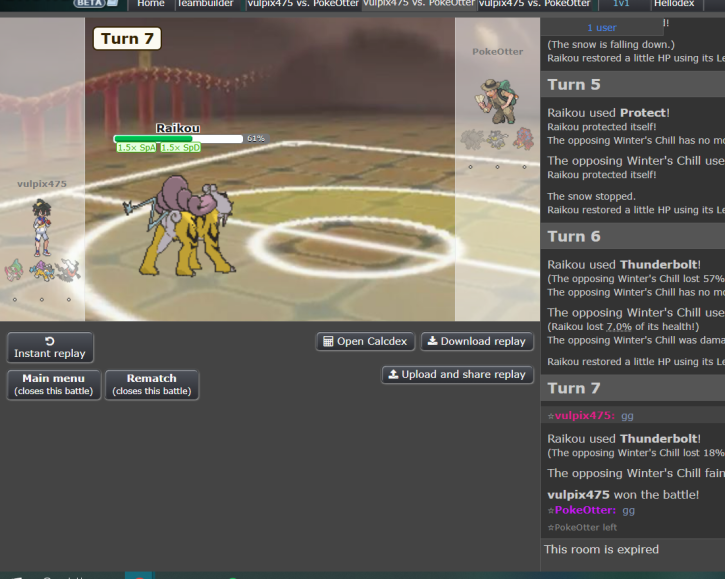Open the battle tab next to Teambuilder
This screenshot has width=725, height=579.
[303, 4]
